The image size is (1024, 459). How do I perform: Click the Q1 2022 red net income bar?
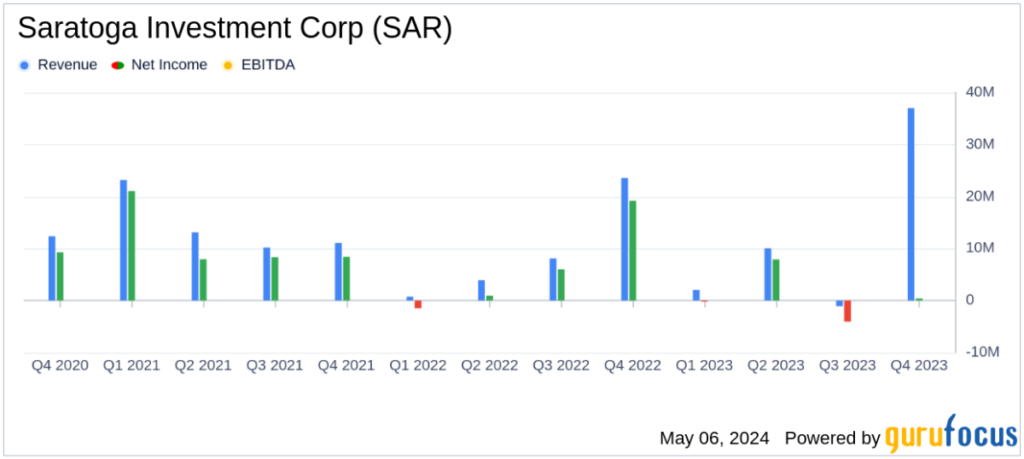point(418,304)
